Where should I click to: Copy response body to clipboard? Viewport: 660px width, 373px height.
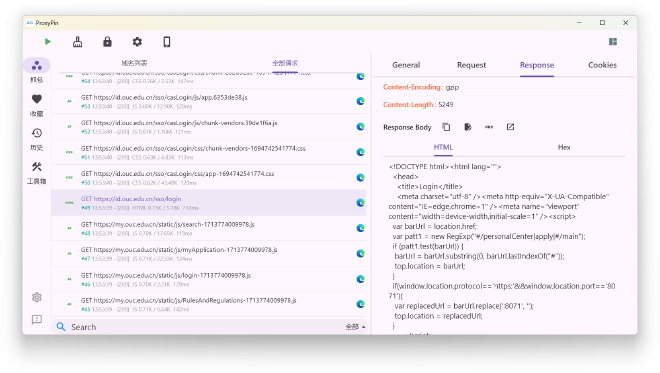(446, 127)
